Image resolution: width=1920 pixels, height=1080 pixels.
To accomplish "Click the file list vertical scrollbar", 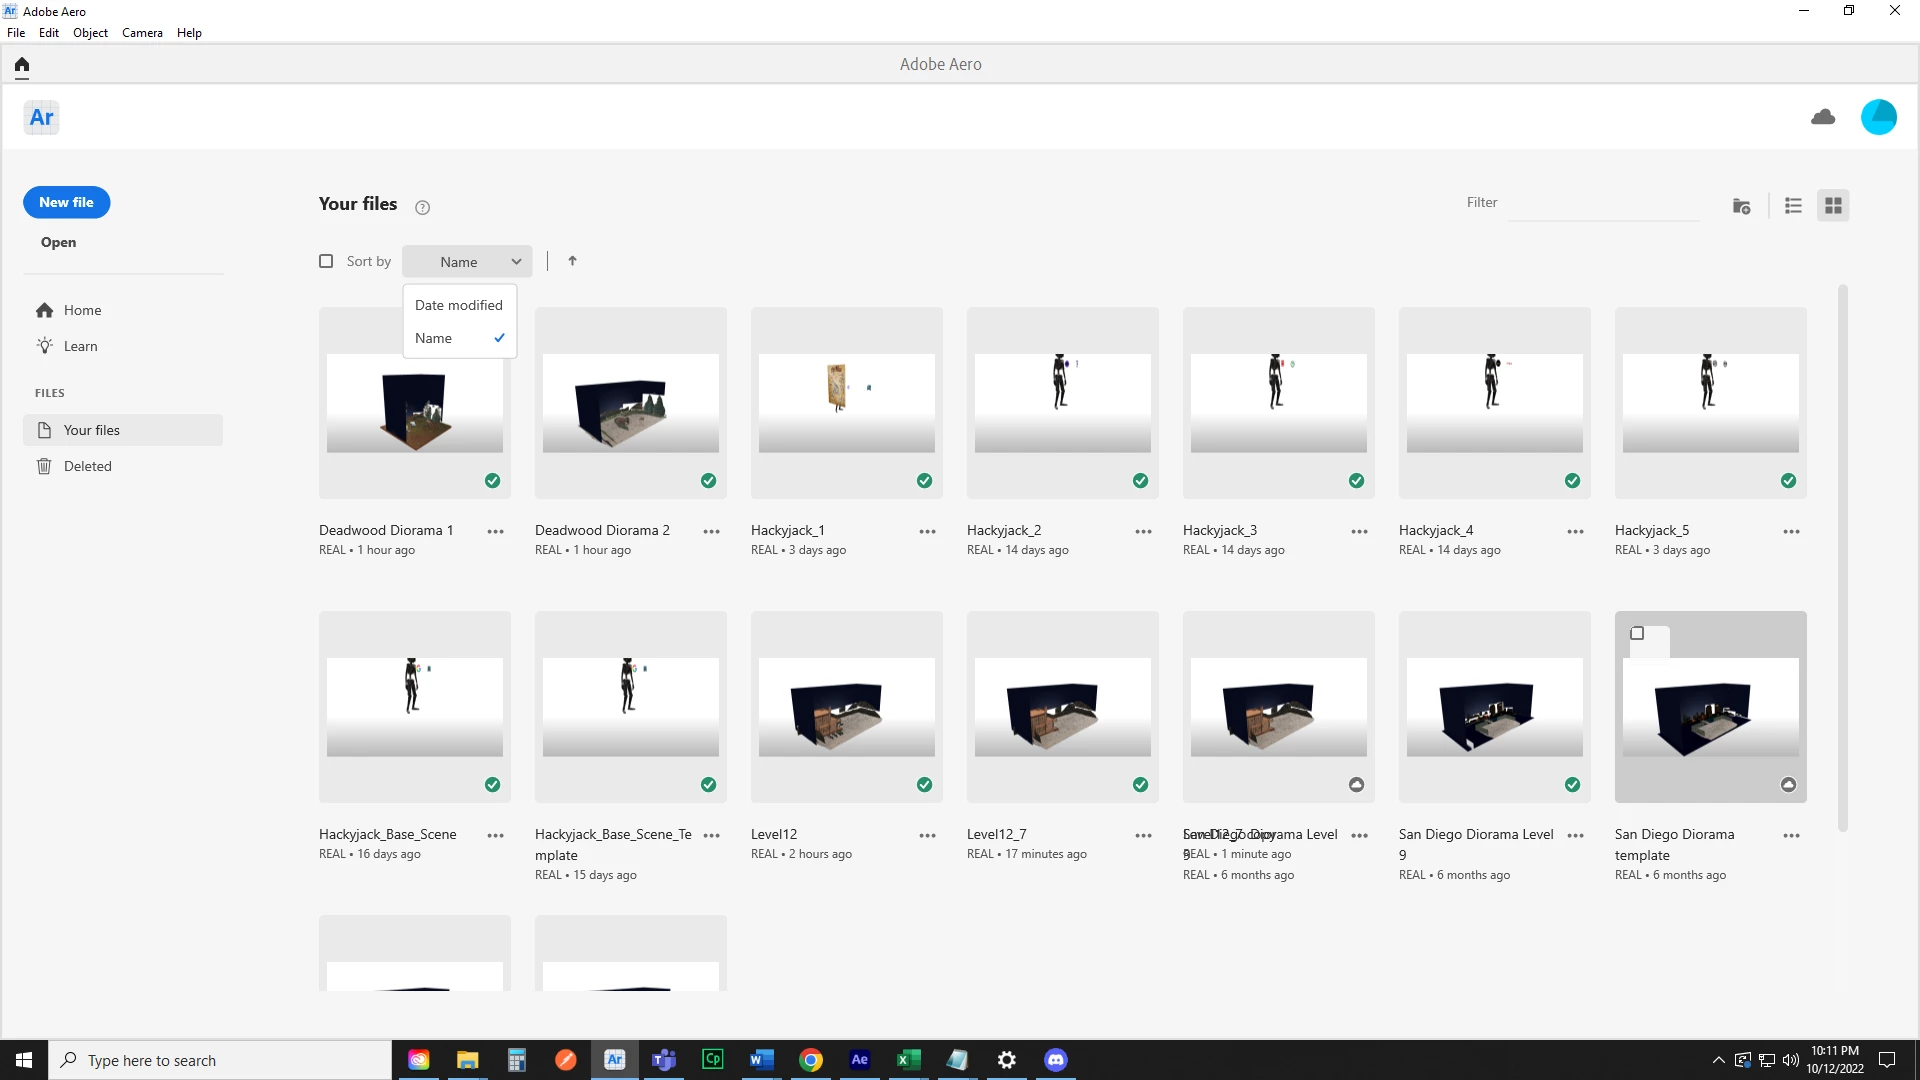I will point(1842,558).
